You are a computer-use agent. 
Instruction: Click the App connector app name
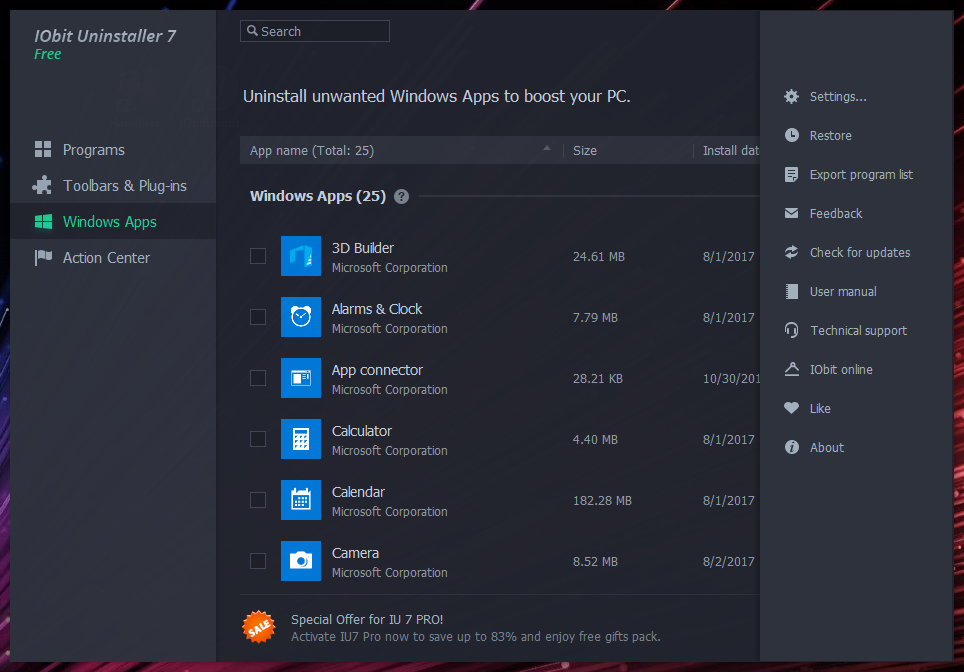coord(377,370)
